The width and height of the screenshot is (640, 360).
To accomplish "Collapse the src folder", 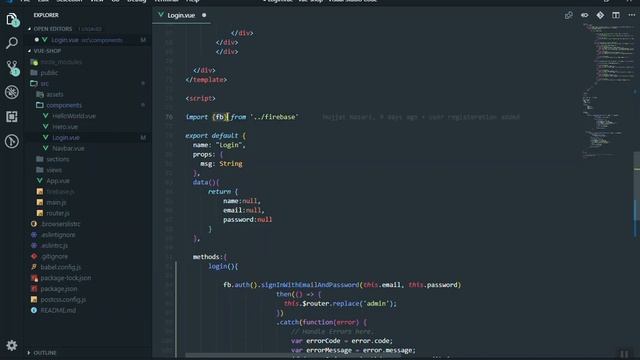I will (44, 84).
